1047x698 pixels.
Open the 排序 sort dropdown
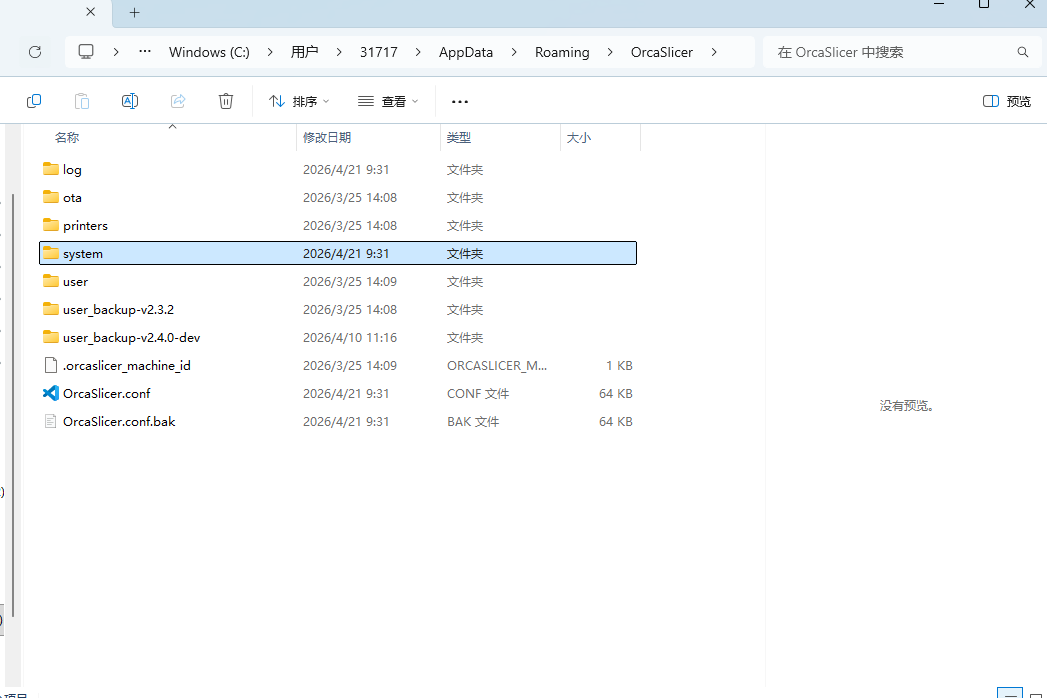(299, 102)
